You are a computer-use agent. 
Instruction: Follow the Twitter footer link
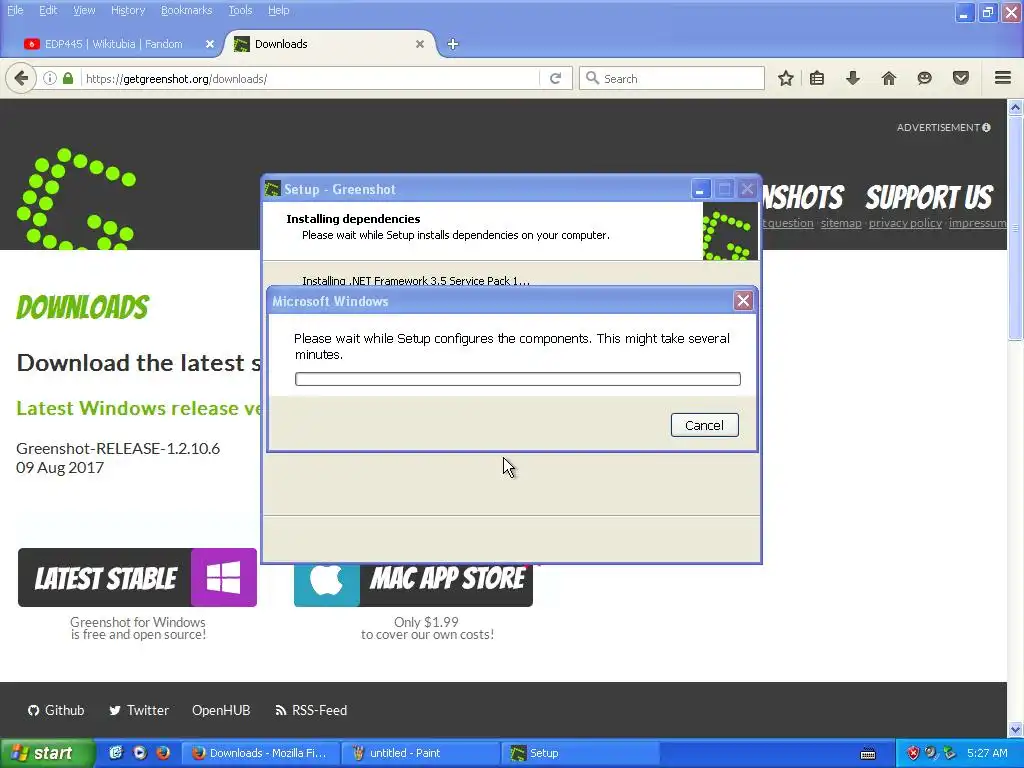[x=139, y=710]
